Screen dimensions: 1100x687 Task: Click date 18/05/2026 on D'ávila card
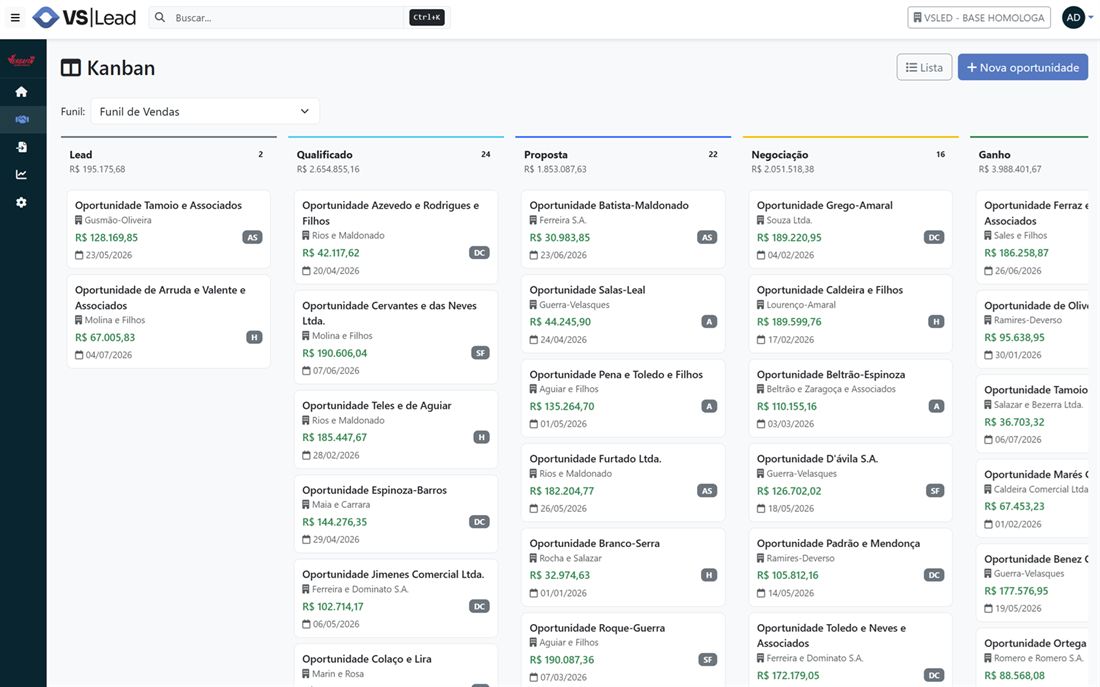(x=791, y=509)
